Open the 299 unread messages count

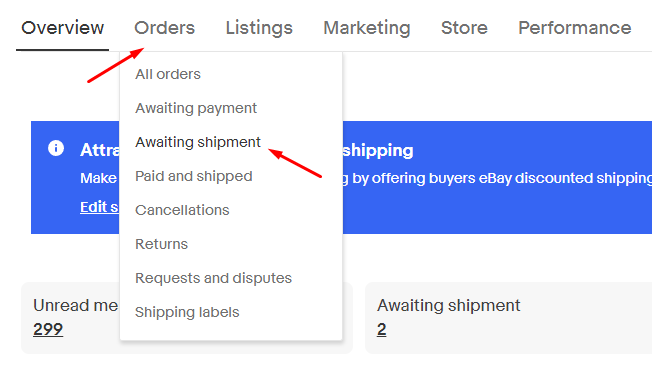48,329
